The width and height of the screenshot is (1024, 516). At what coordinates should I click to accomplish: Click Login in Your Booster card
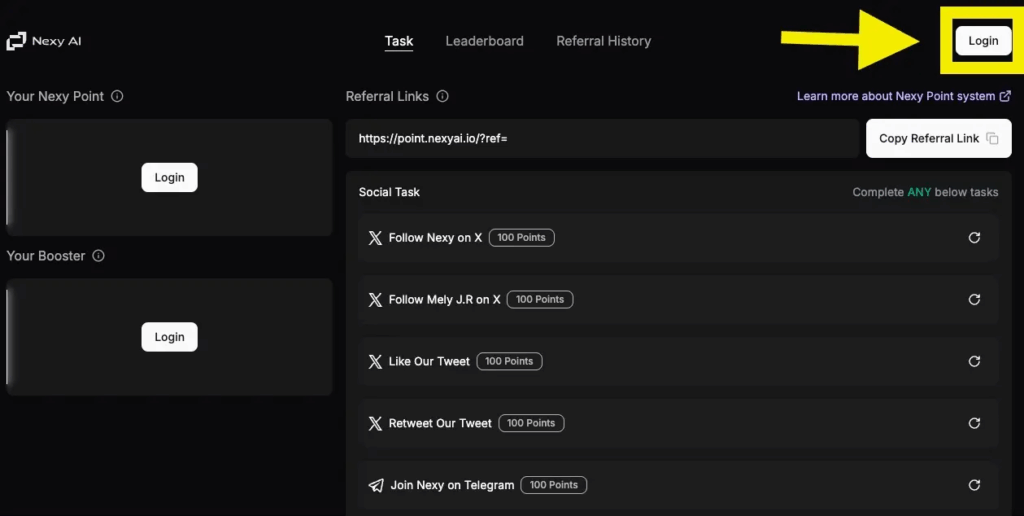point(169,337)
